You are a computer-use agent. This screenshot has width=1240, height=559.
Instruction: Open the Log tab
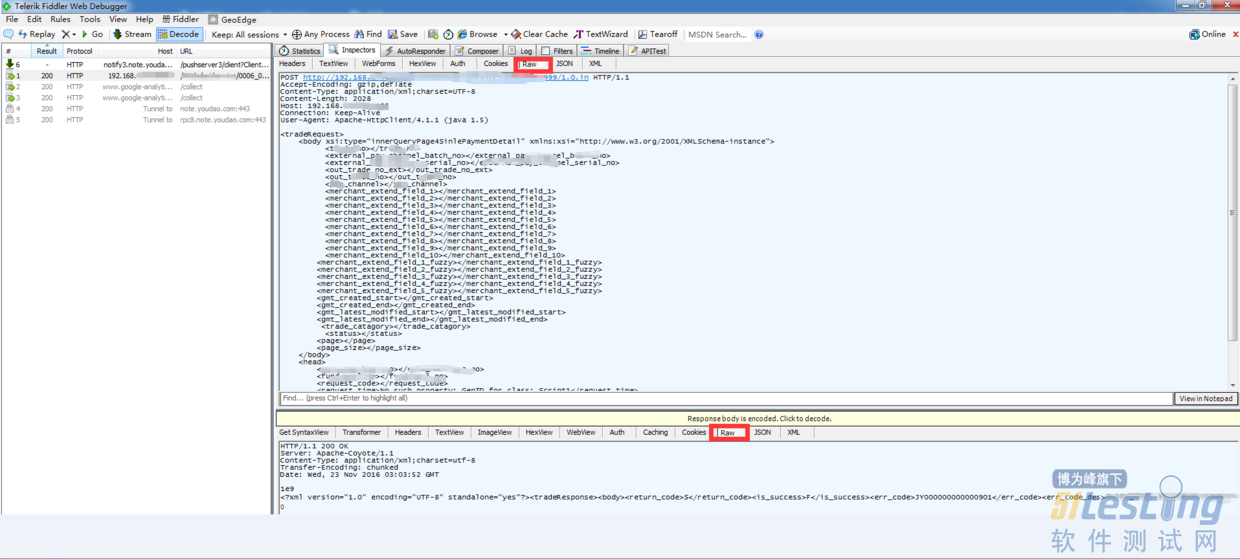[520, 50]
